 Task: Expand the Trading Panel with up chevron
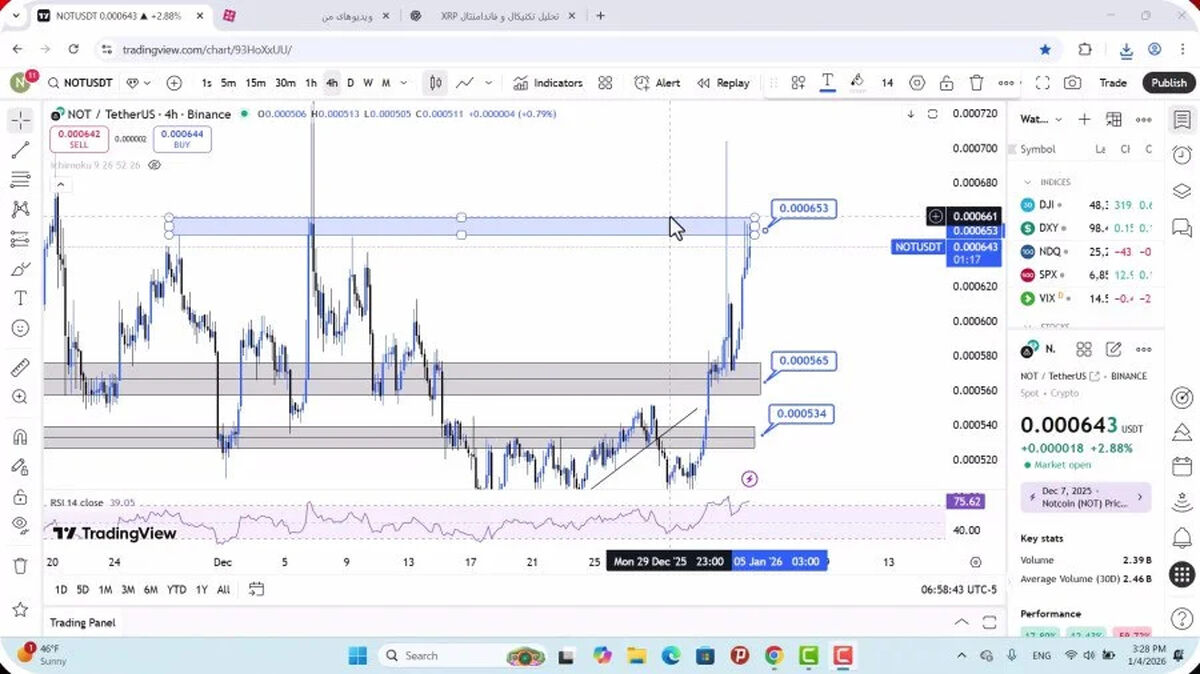point(961,622)
